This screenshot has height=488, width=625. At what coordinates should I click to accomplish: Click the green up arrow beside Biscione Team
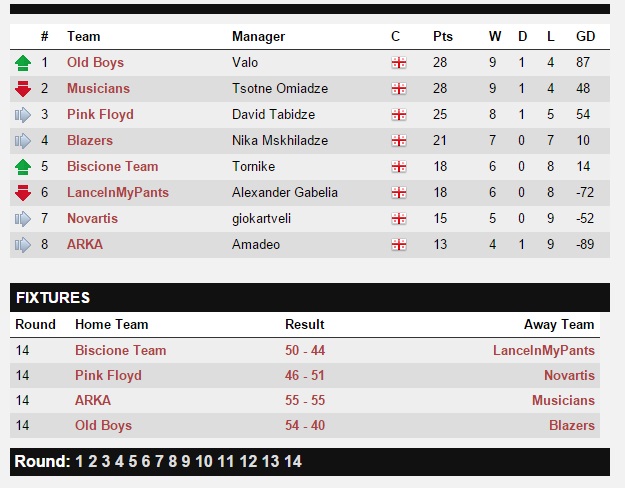(x=23, y=167)
